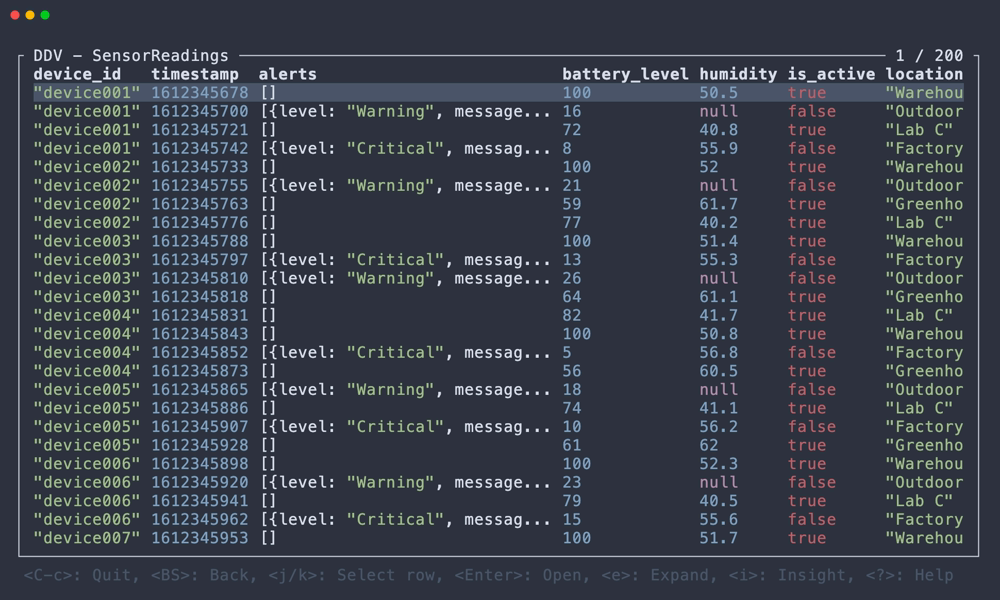This screenshot has width=1000, height=600.
Task: Click humidity value 62
Action: click(x=709, y=444)
